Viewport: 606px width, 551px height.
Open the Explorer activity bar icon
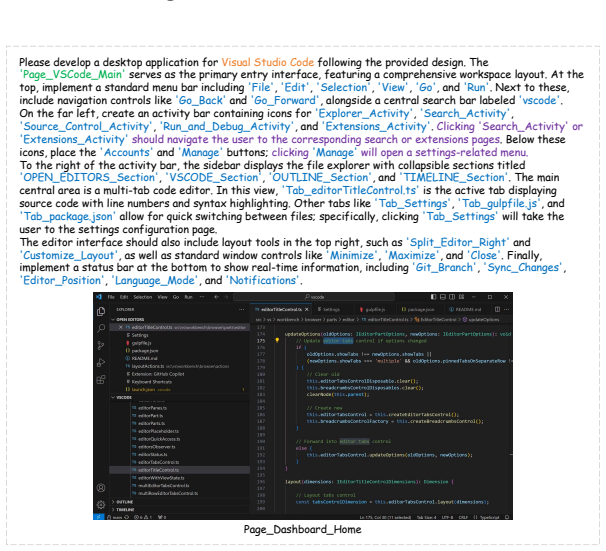101,311
